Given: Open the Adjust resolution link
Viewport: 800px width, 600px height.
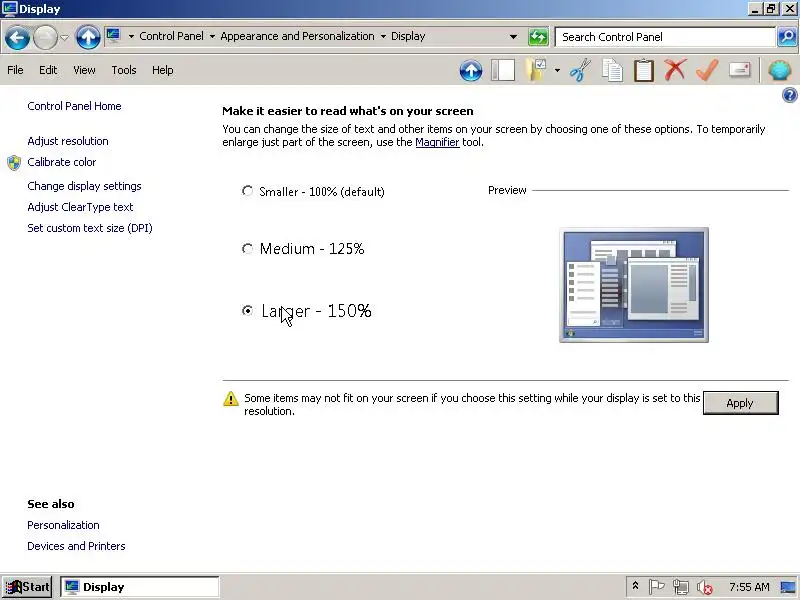Looking at the screenshot, I should [x=68, y=141].
